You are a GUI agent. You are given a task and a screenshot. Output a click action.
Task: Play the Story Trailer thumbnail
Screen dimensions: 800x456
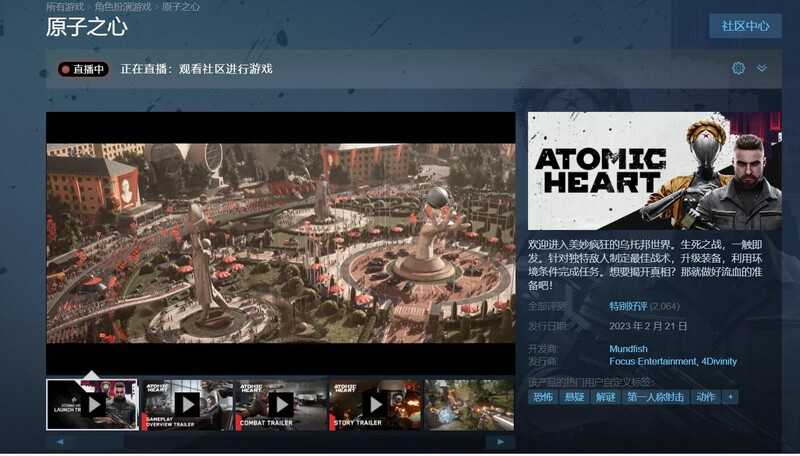[376, 404]
